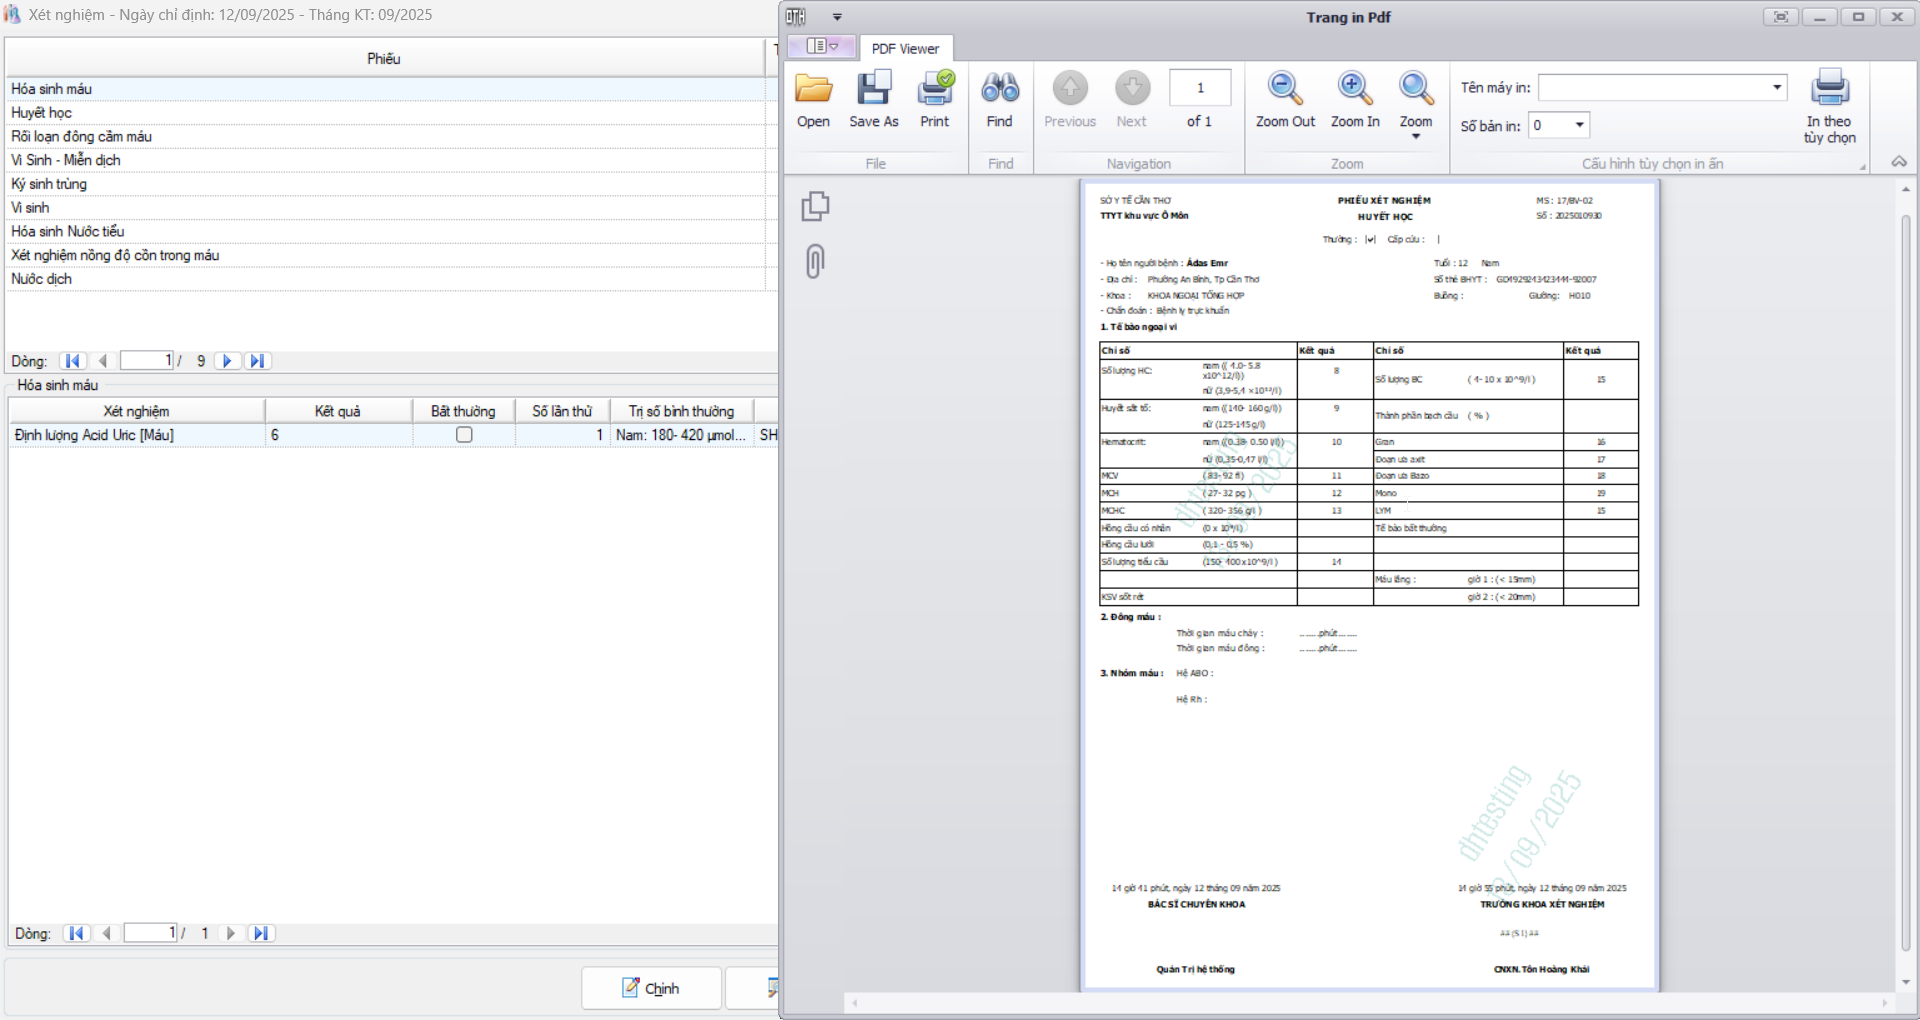Sort by the Kết quả column header
Image resolution: width=1920 pixels, height=1020 pixels.
[x=338, y=411]
